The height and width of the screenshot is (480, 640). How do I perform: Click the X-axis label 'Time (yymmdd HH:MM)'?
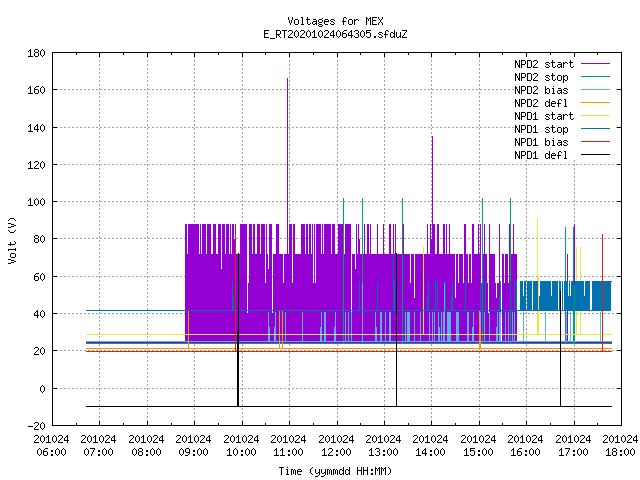[x=336, y=471]
